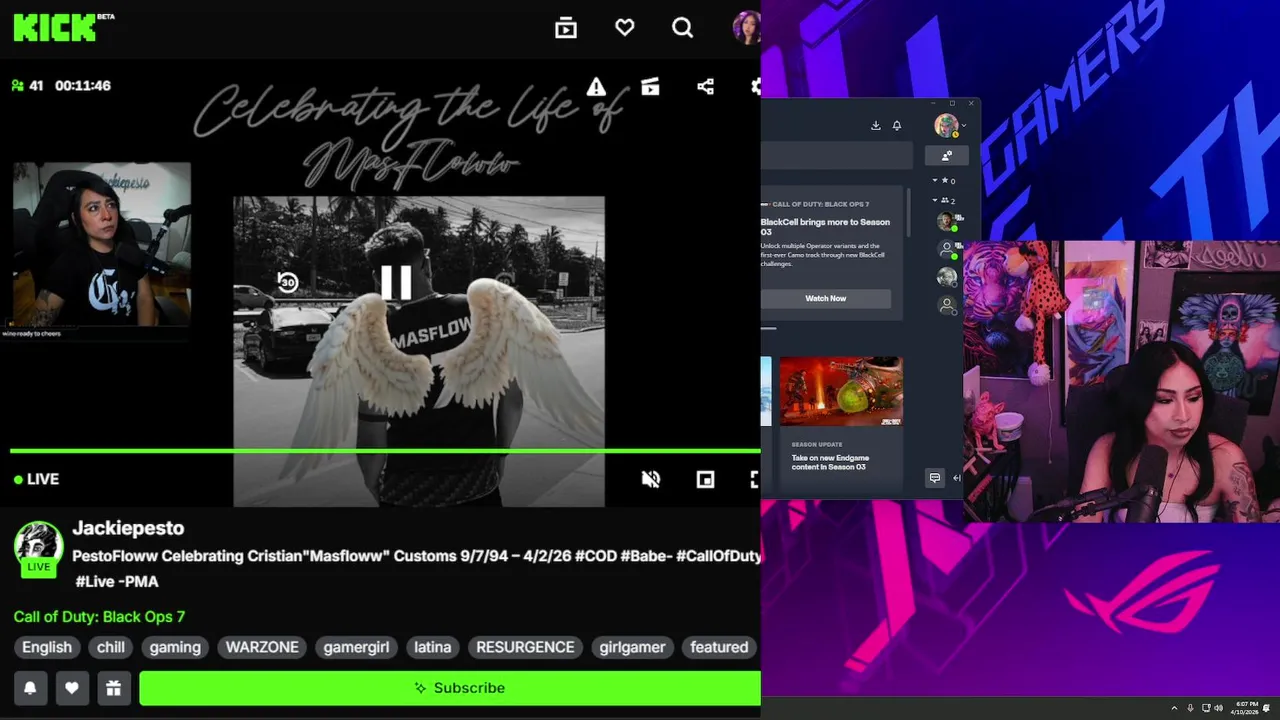This screenshot has width=1280, height=720.
Task: Show hidden system tray icons
Action: point(1174,708)
